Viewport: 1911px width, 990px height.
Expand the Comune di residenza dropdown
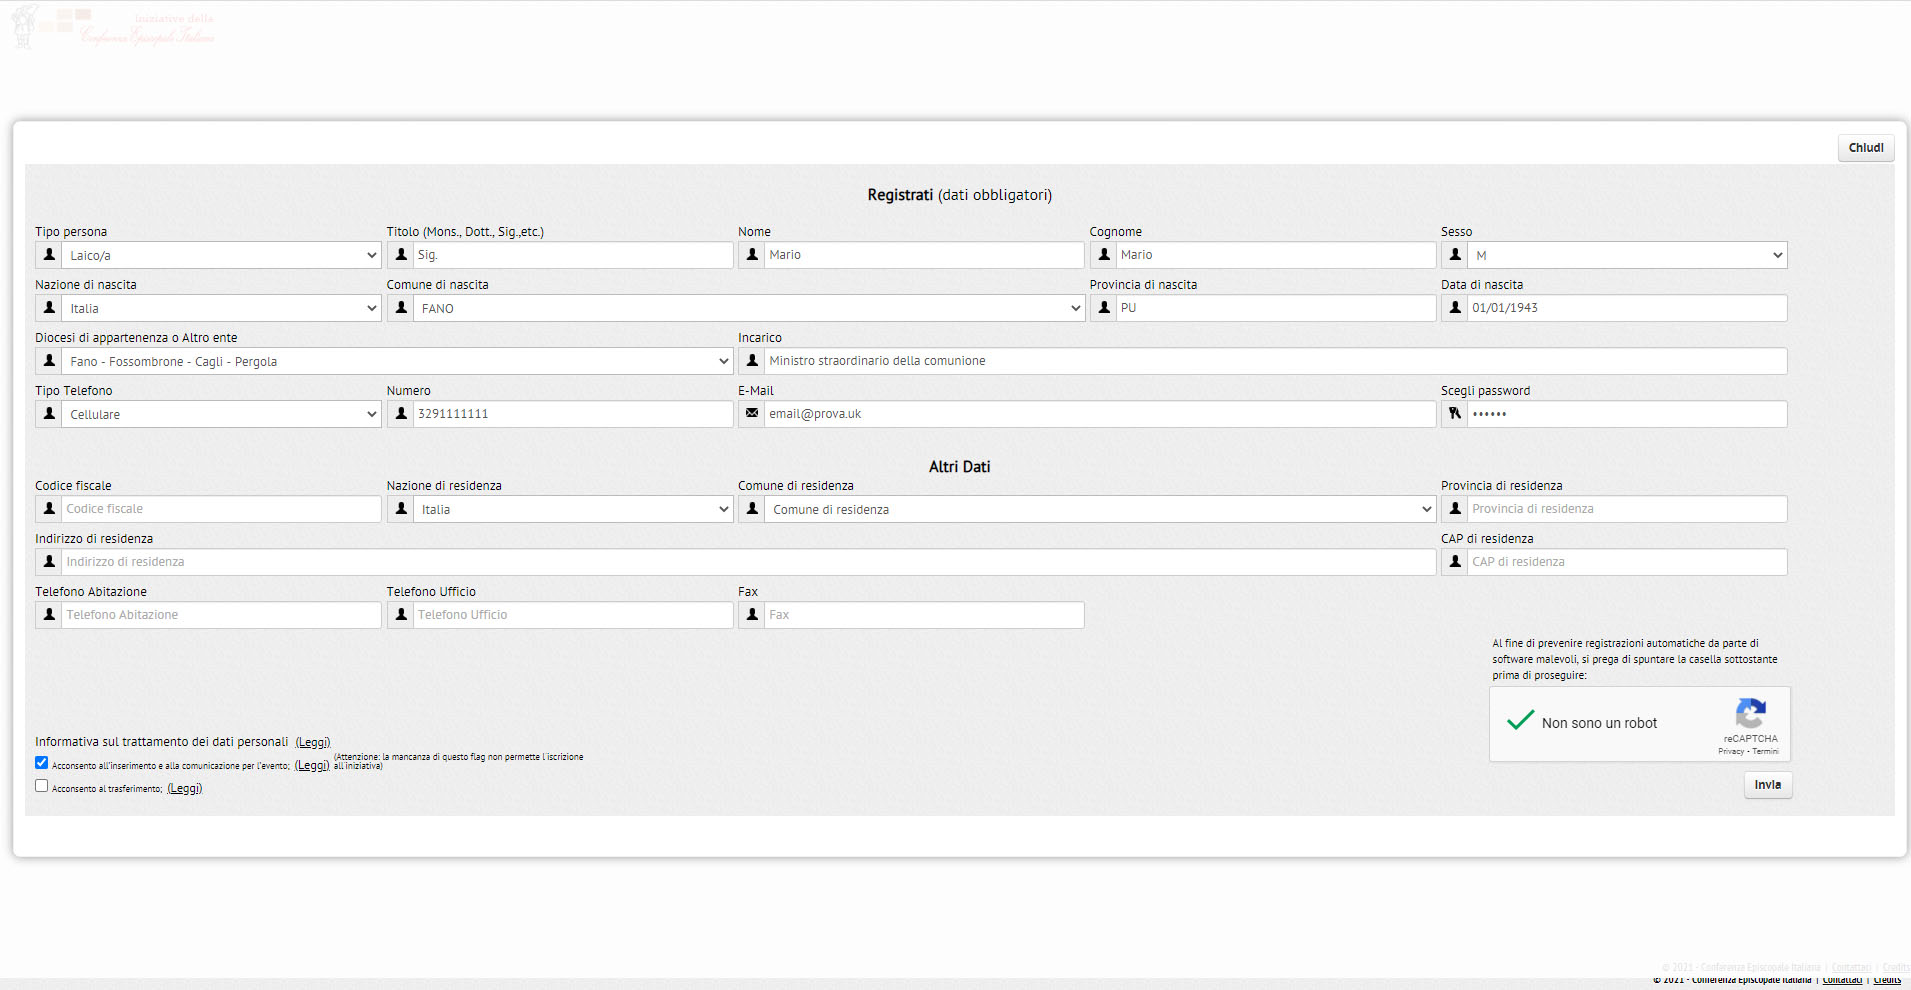tap(1100, 510)
